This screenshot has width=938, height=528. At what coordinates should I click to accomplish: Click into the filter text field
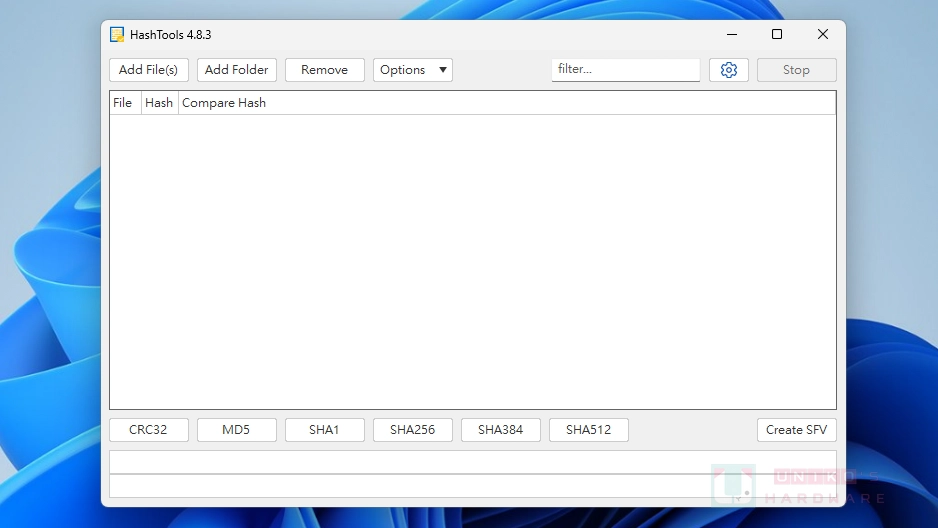pyautogui.click(x=626, y=69)
